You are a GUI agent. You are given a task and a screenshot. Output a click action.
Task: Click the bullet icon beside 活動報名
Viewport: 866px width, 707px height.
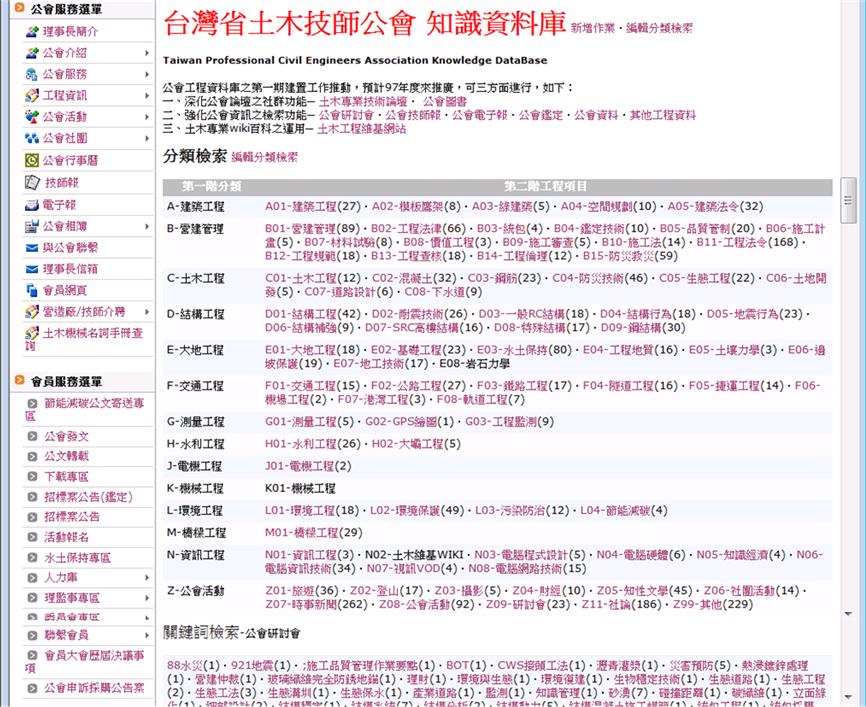point(32,537)
